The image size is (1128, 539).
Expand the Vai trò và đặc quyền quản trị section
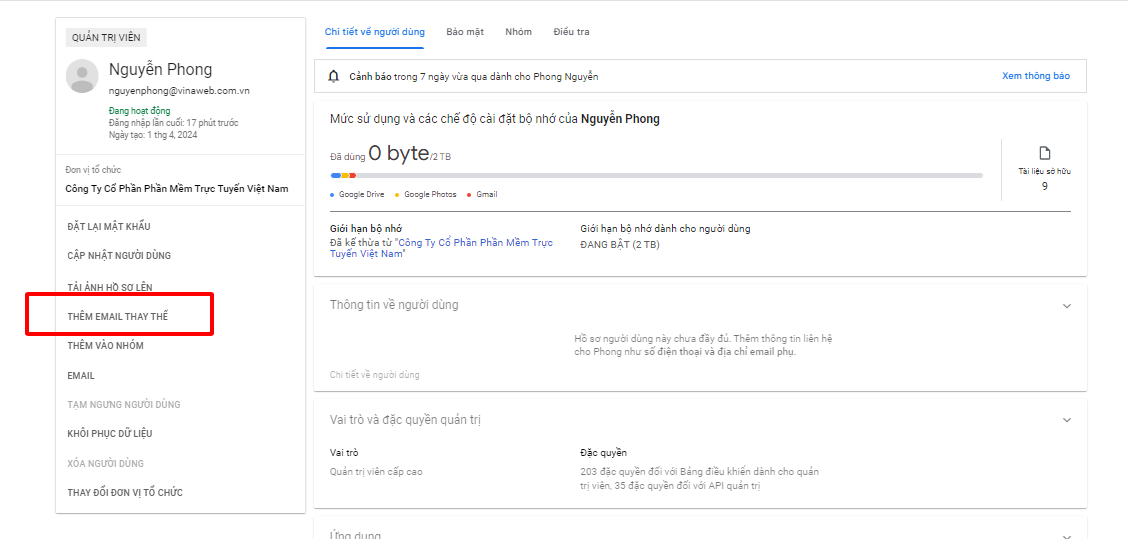1066,421
